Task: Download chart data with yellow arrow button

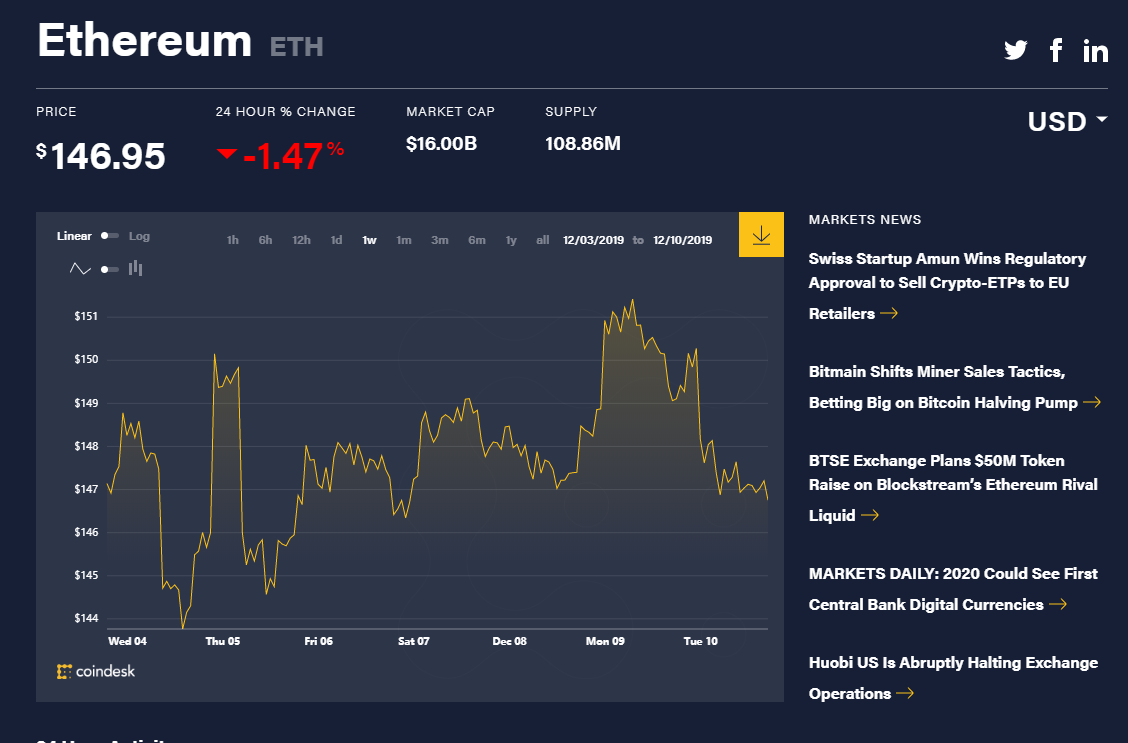Action: coord(761,234)
